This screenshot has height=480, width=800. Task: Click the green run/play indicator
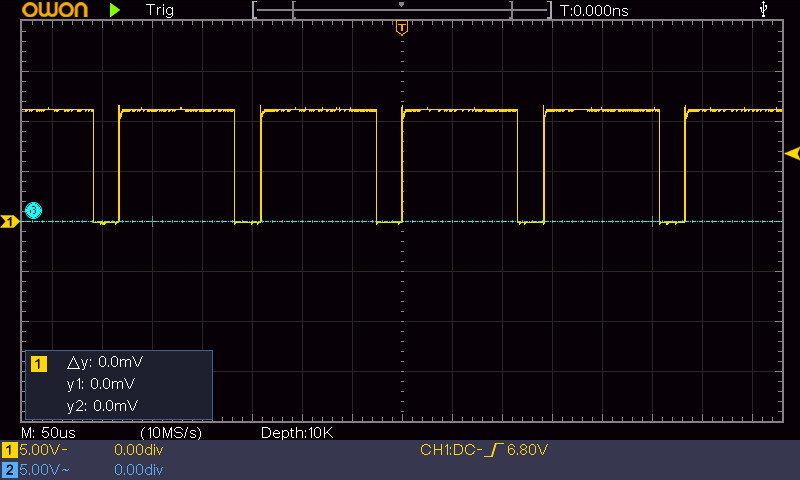click(115, 10)
